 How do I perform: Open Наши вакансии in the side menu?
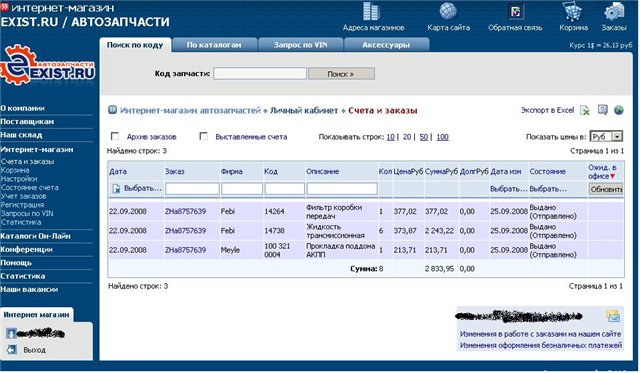[29, 289]
